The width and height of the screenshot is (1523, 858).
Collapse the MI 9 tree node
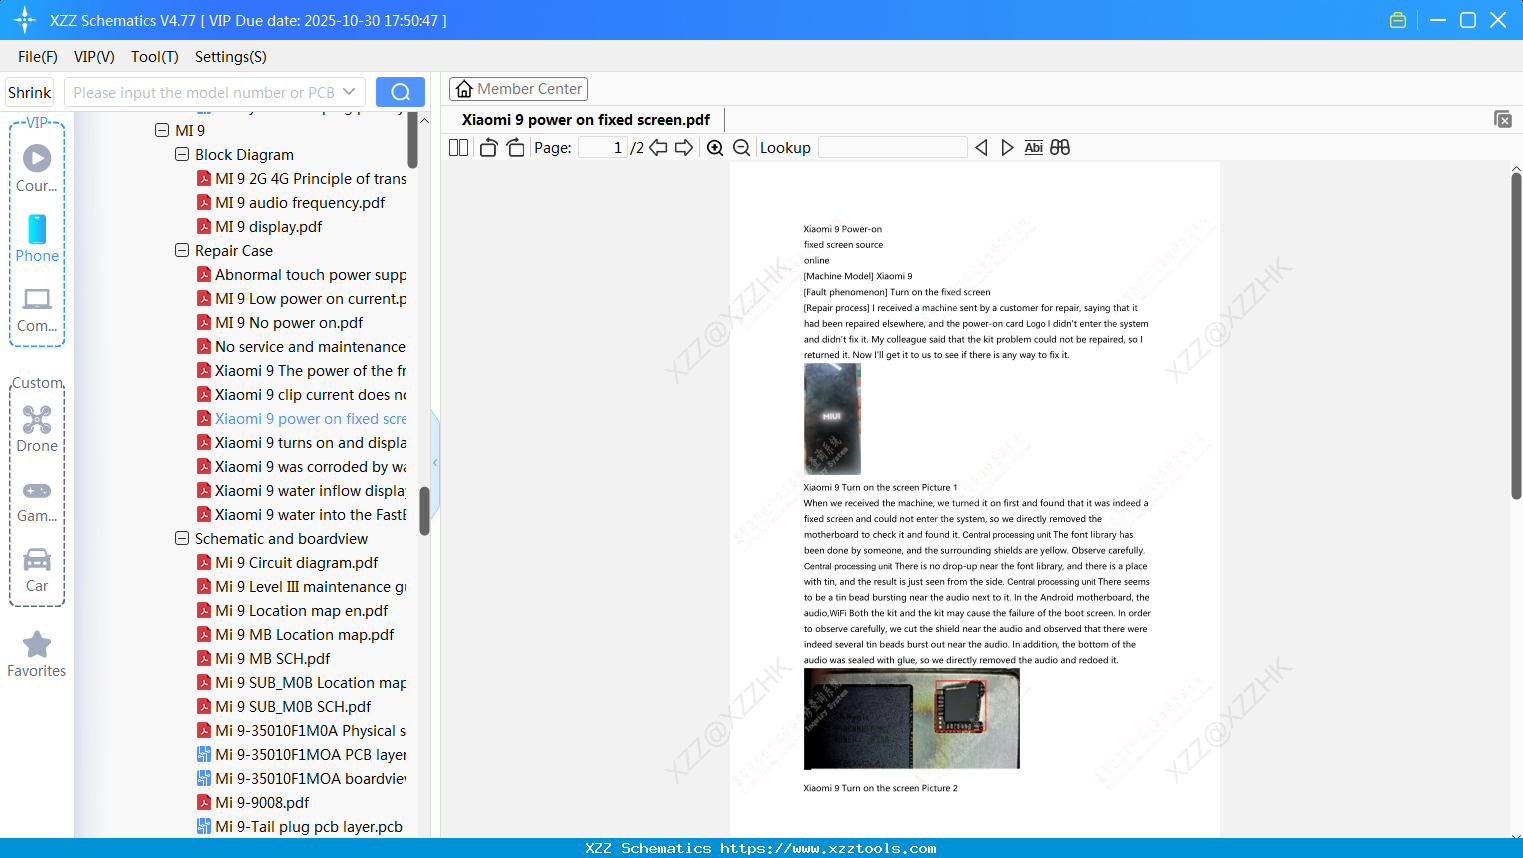click(162, 130)
